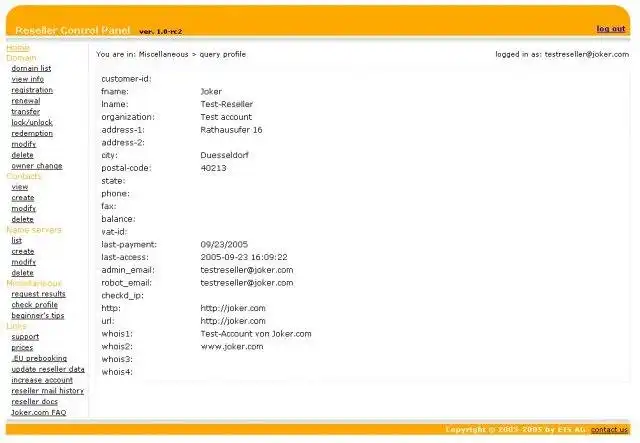Click the Contacts section heading
The image size is (640, 443).
24,176
